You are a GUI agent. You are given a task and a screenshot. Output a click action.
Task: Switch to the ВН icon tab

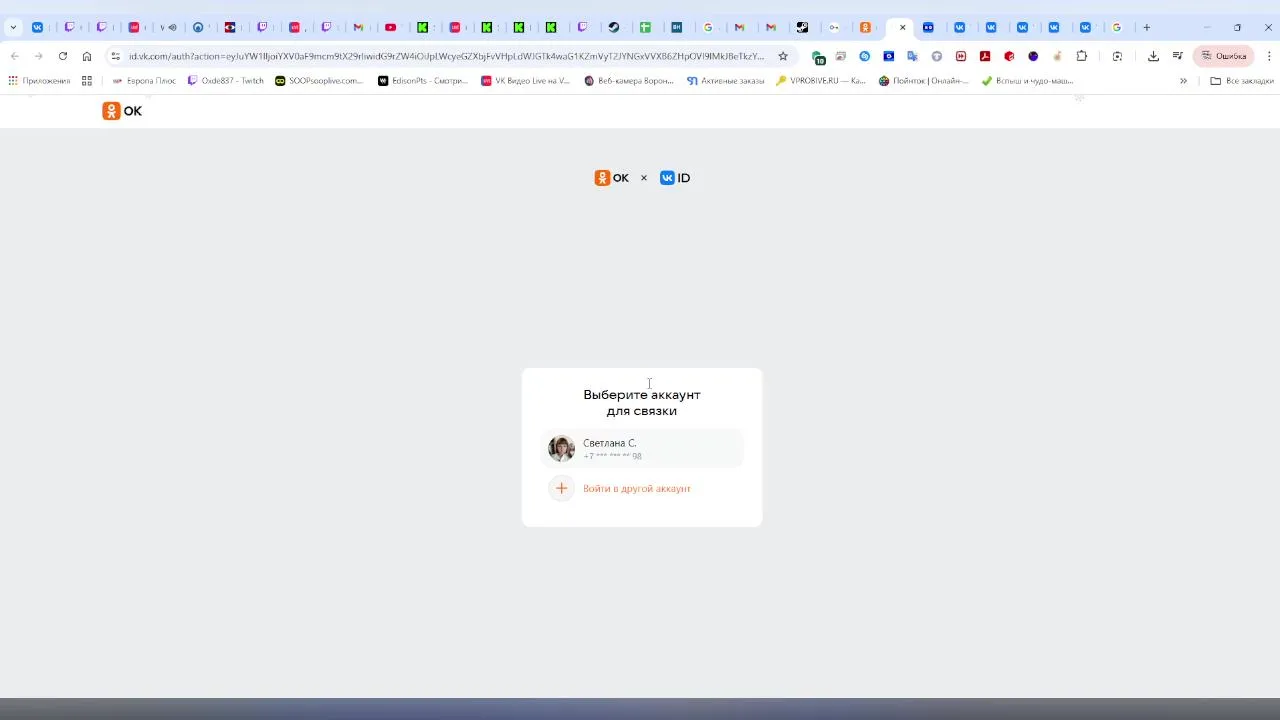[x=677, y=27]
